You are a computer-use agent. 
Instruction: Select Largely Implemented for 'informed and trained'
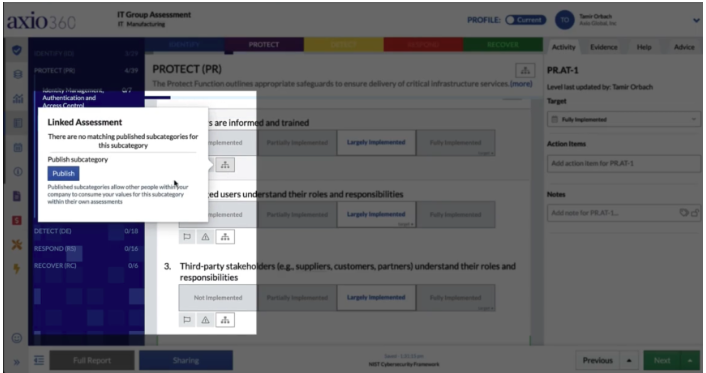(x=376, y=143)
